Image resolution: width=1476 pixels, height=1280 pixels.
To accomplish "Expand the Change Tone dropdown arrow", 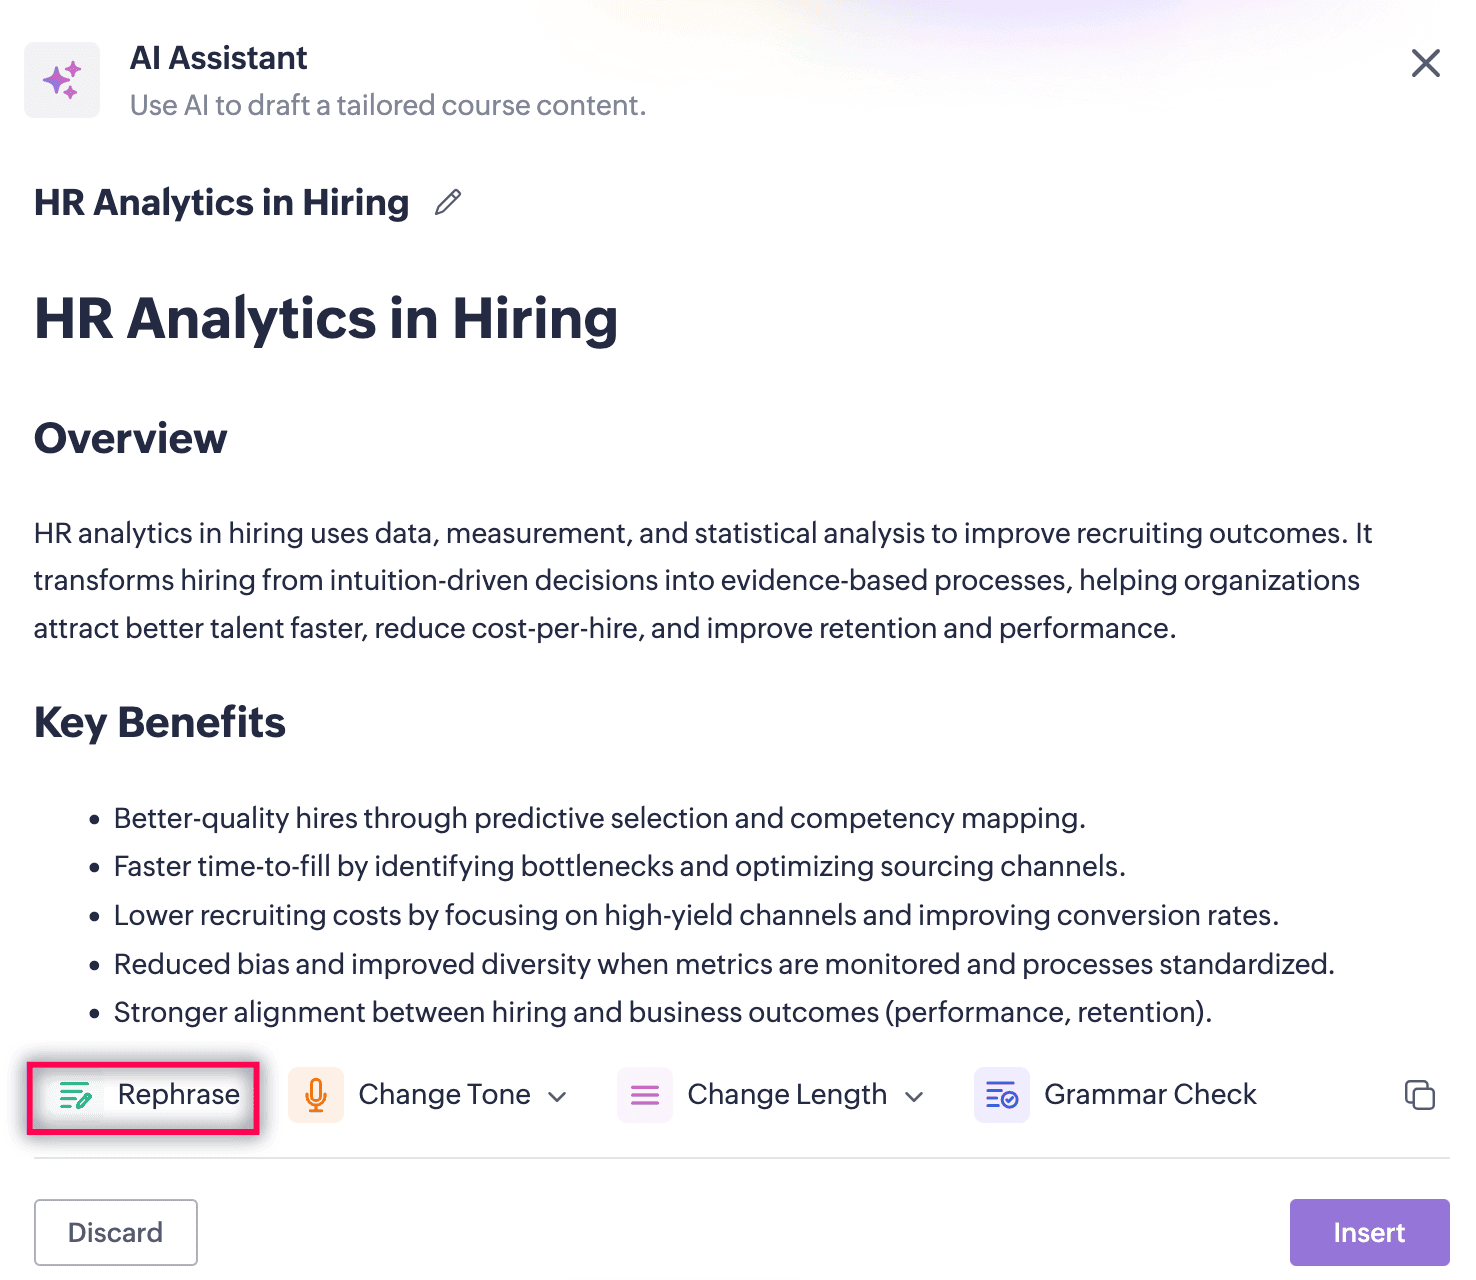I will 558,1096.
